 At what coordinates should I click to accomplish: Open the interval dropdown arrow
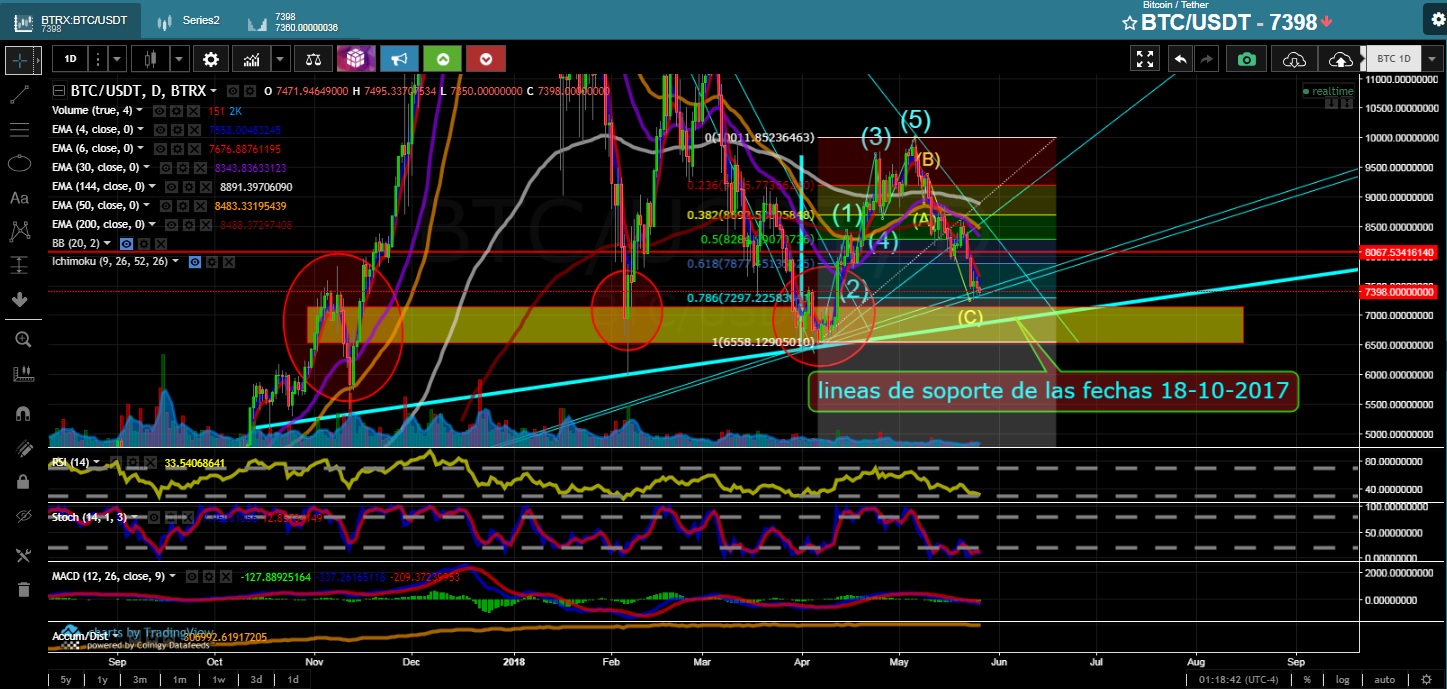(x=117, y=59)
